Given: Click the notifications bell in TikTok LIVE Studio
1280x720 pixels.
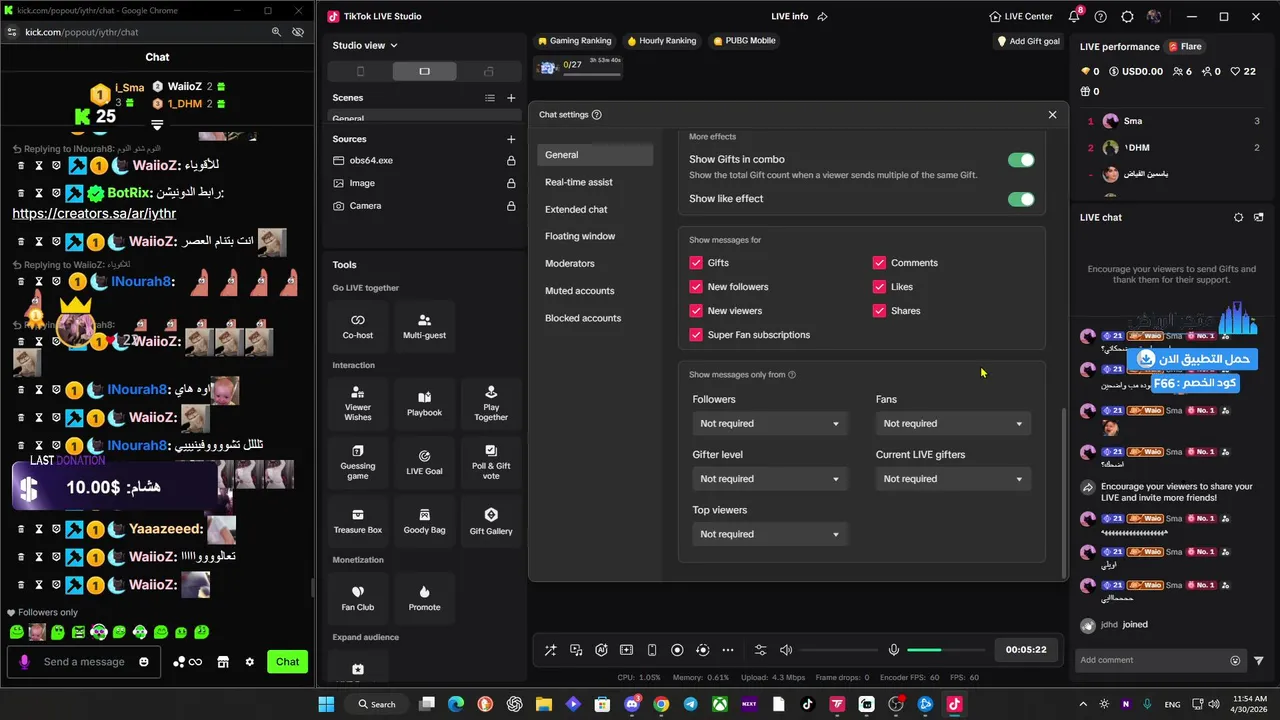Looking at the screenshot, I should 1074,16.
